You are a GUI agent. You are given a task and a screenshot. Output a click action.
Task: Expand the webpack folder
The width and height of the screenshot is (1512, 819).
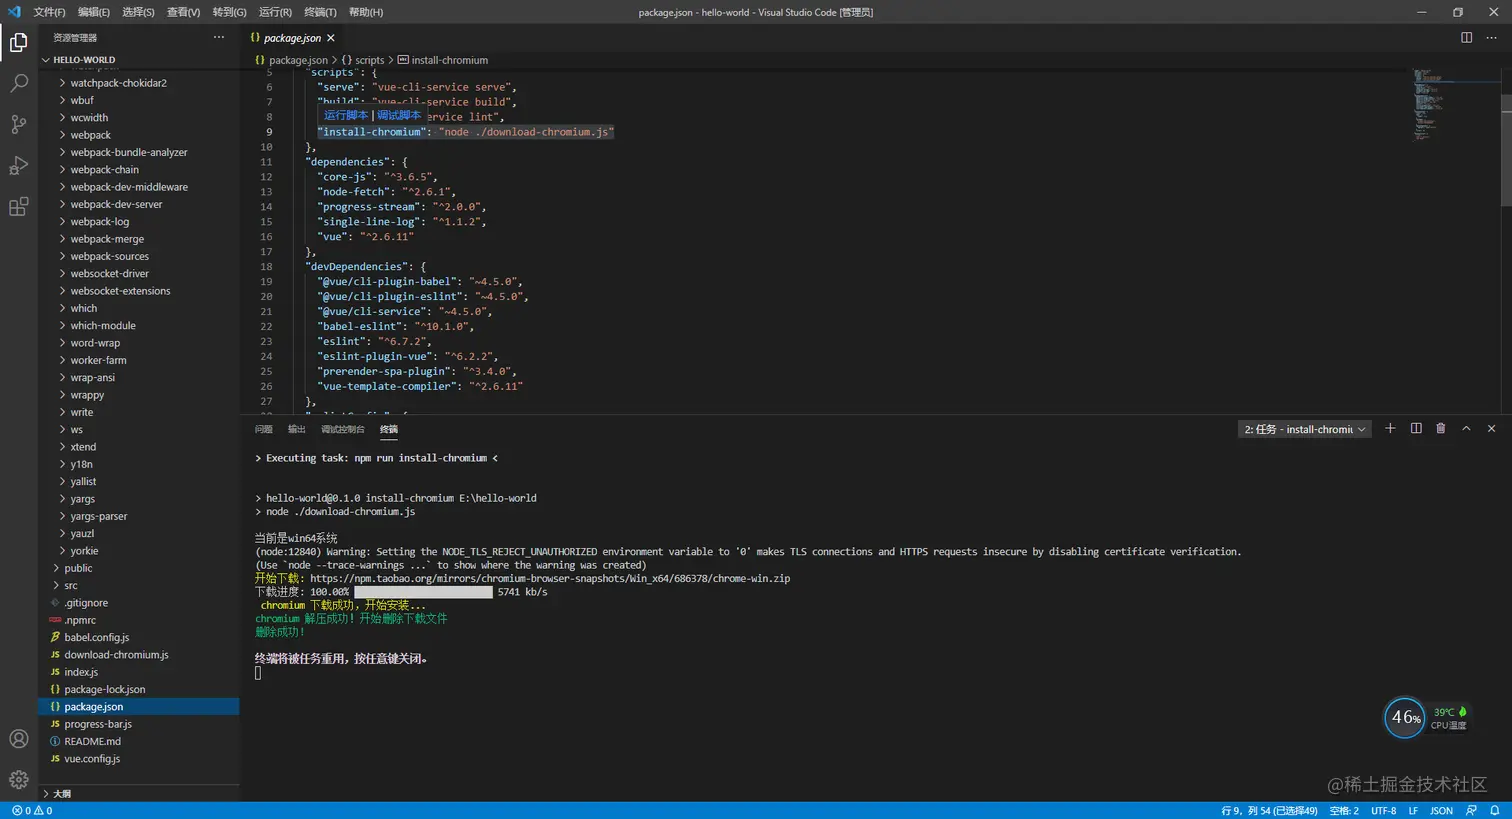pyautogui.click(x=139, y=135)
